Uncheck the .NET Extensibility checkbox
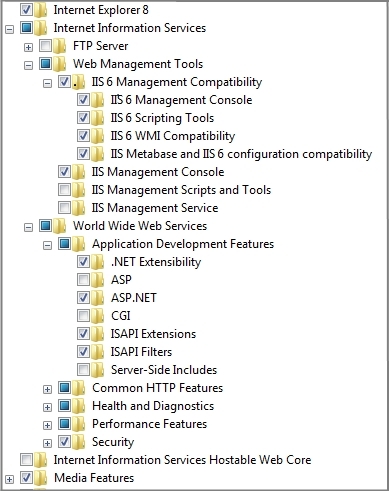Viewport: 389px width, 491px height. (x=83, y=262)
